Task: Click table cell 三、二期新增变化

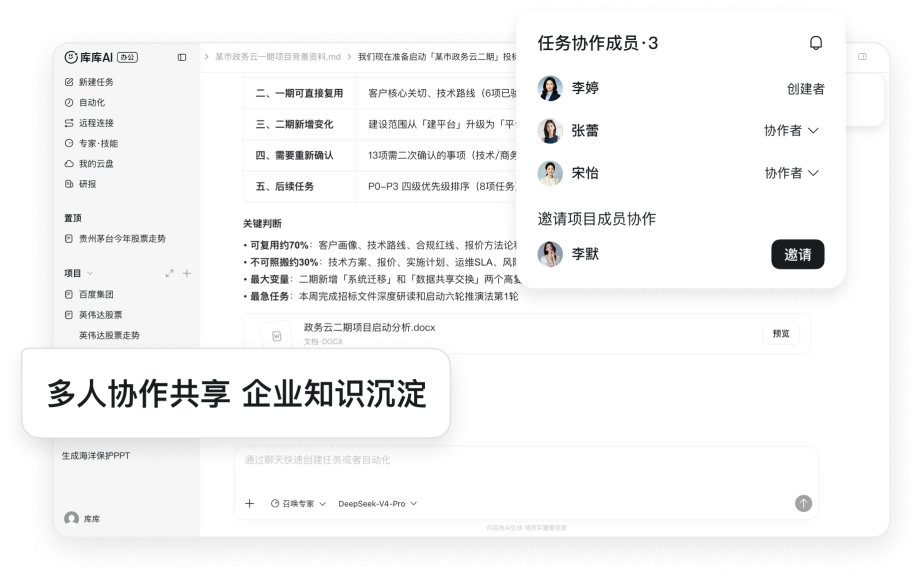Action: coord(299,124)
